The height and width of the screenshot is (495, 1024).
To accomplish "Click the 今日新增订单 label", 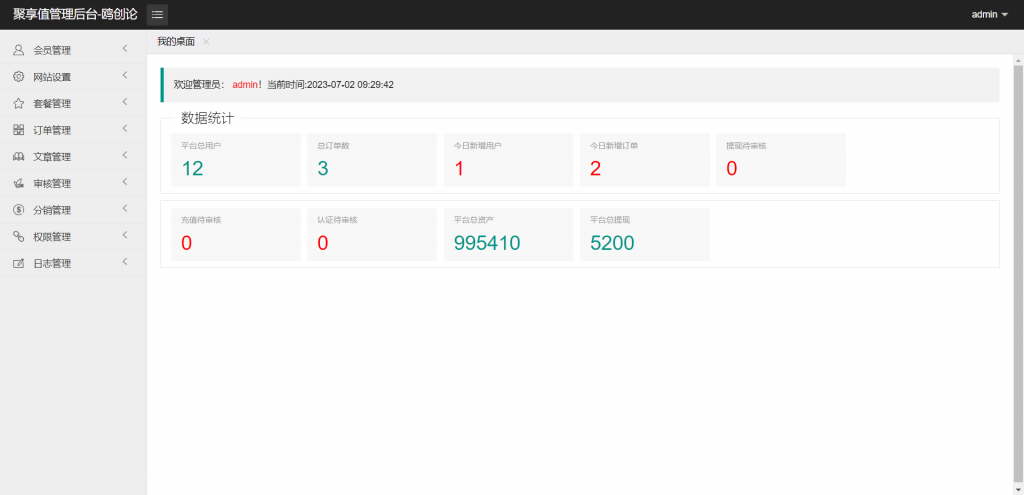I will [614, 146].
